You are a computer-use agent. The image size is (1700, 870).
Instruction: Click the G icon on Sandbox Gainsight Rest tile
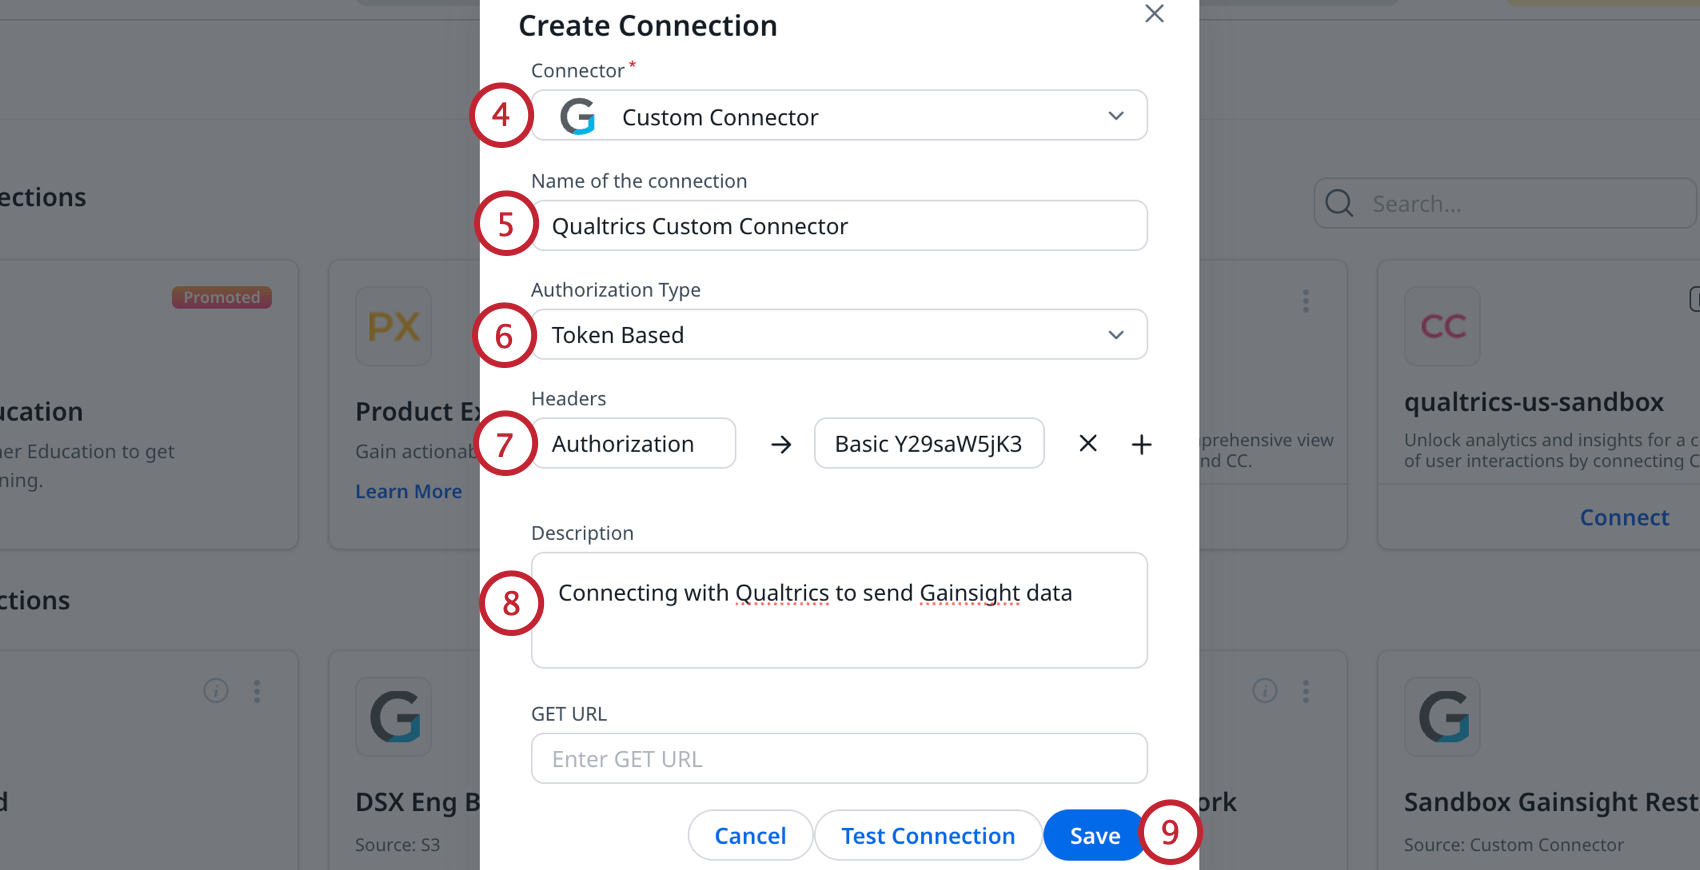coord(1442,716)
